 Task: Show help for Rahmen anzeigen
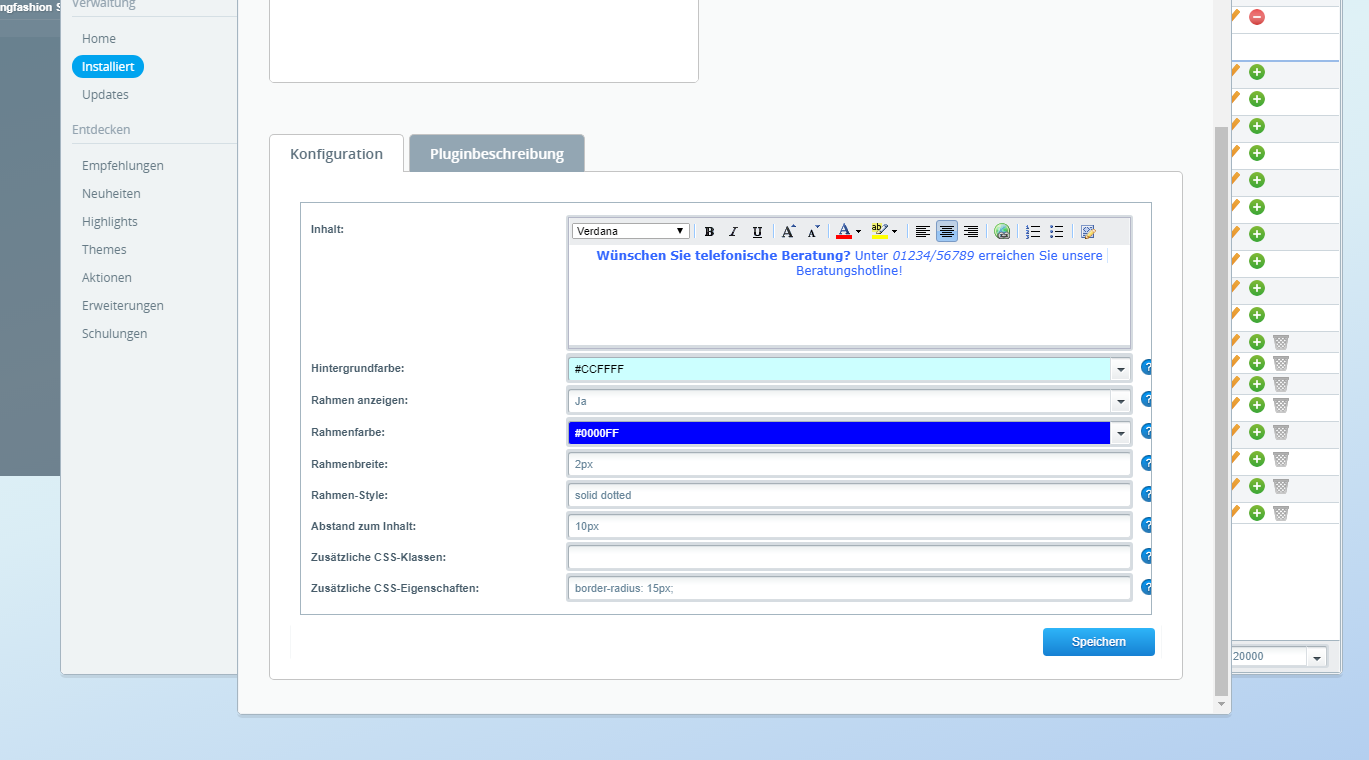1147,399
